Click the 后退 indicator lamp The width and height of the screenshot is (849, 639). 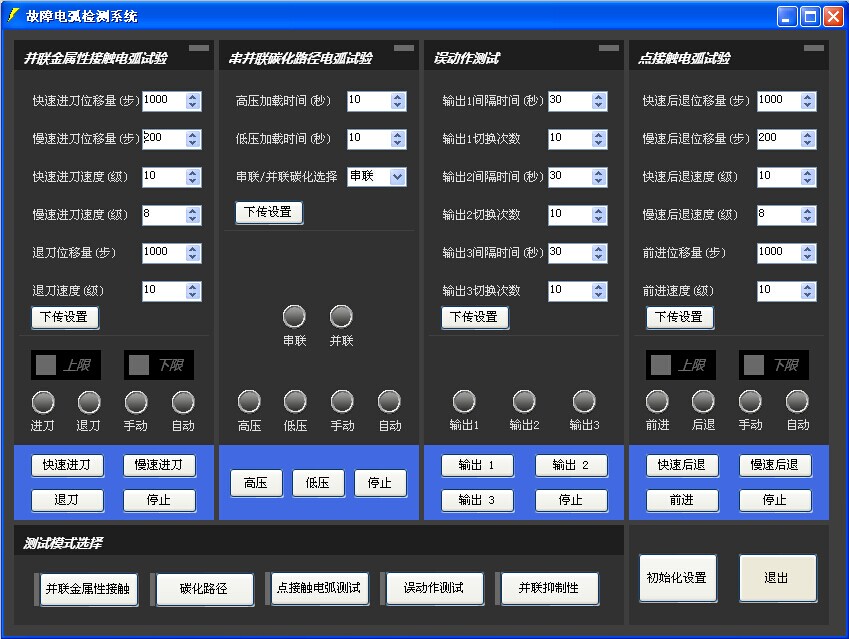[x=703, y=402]
